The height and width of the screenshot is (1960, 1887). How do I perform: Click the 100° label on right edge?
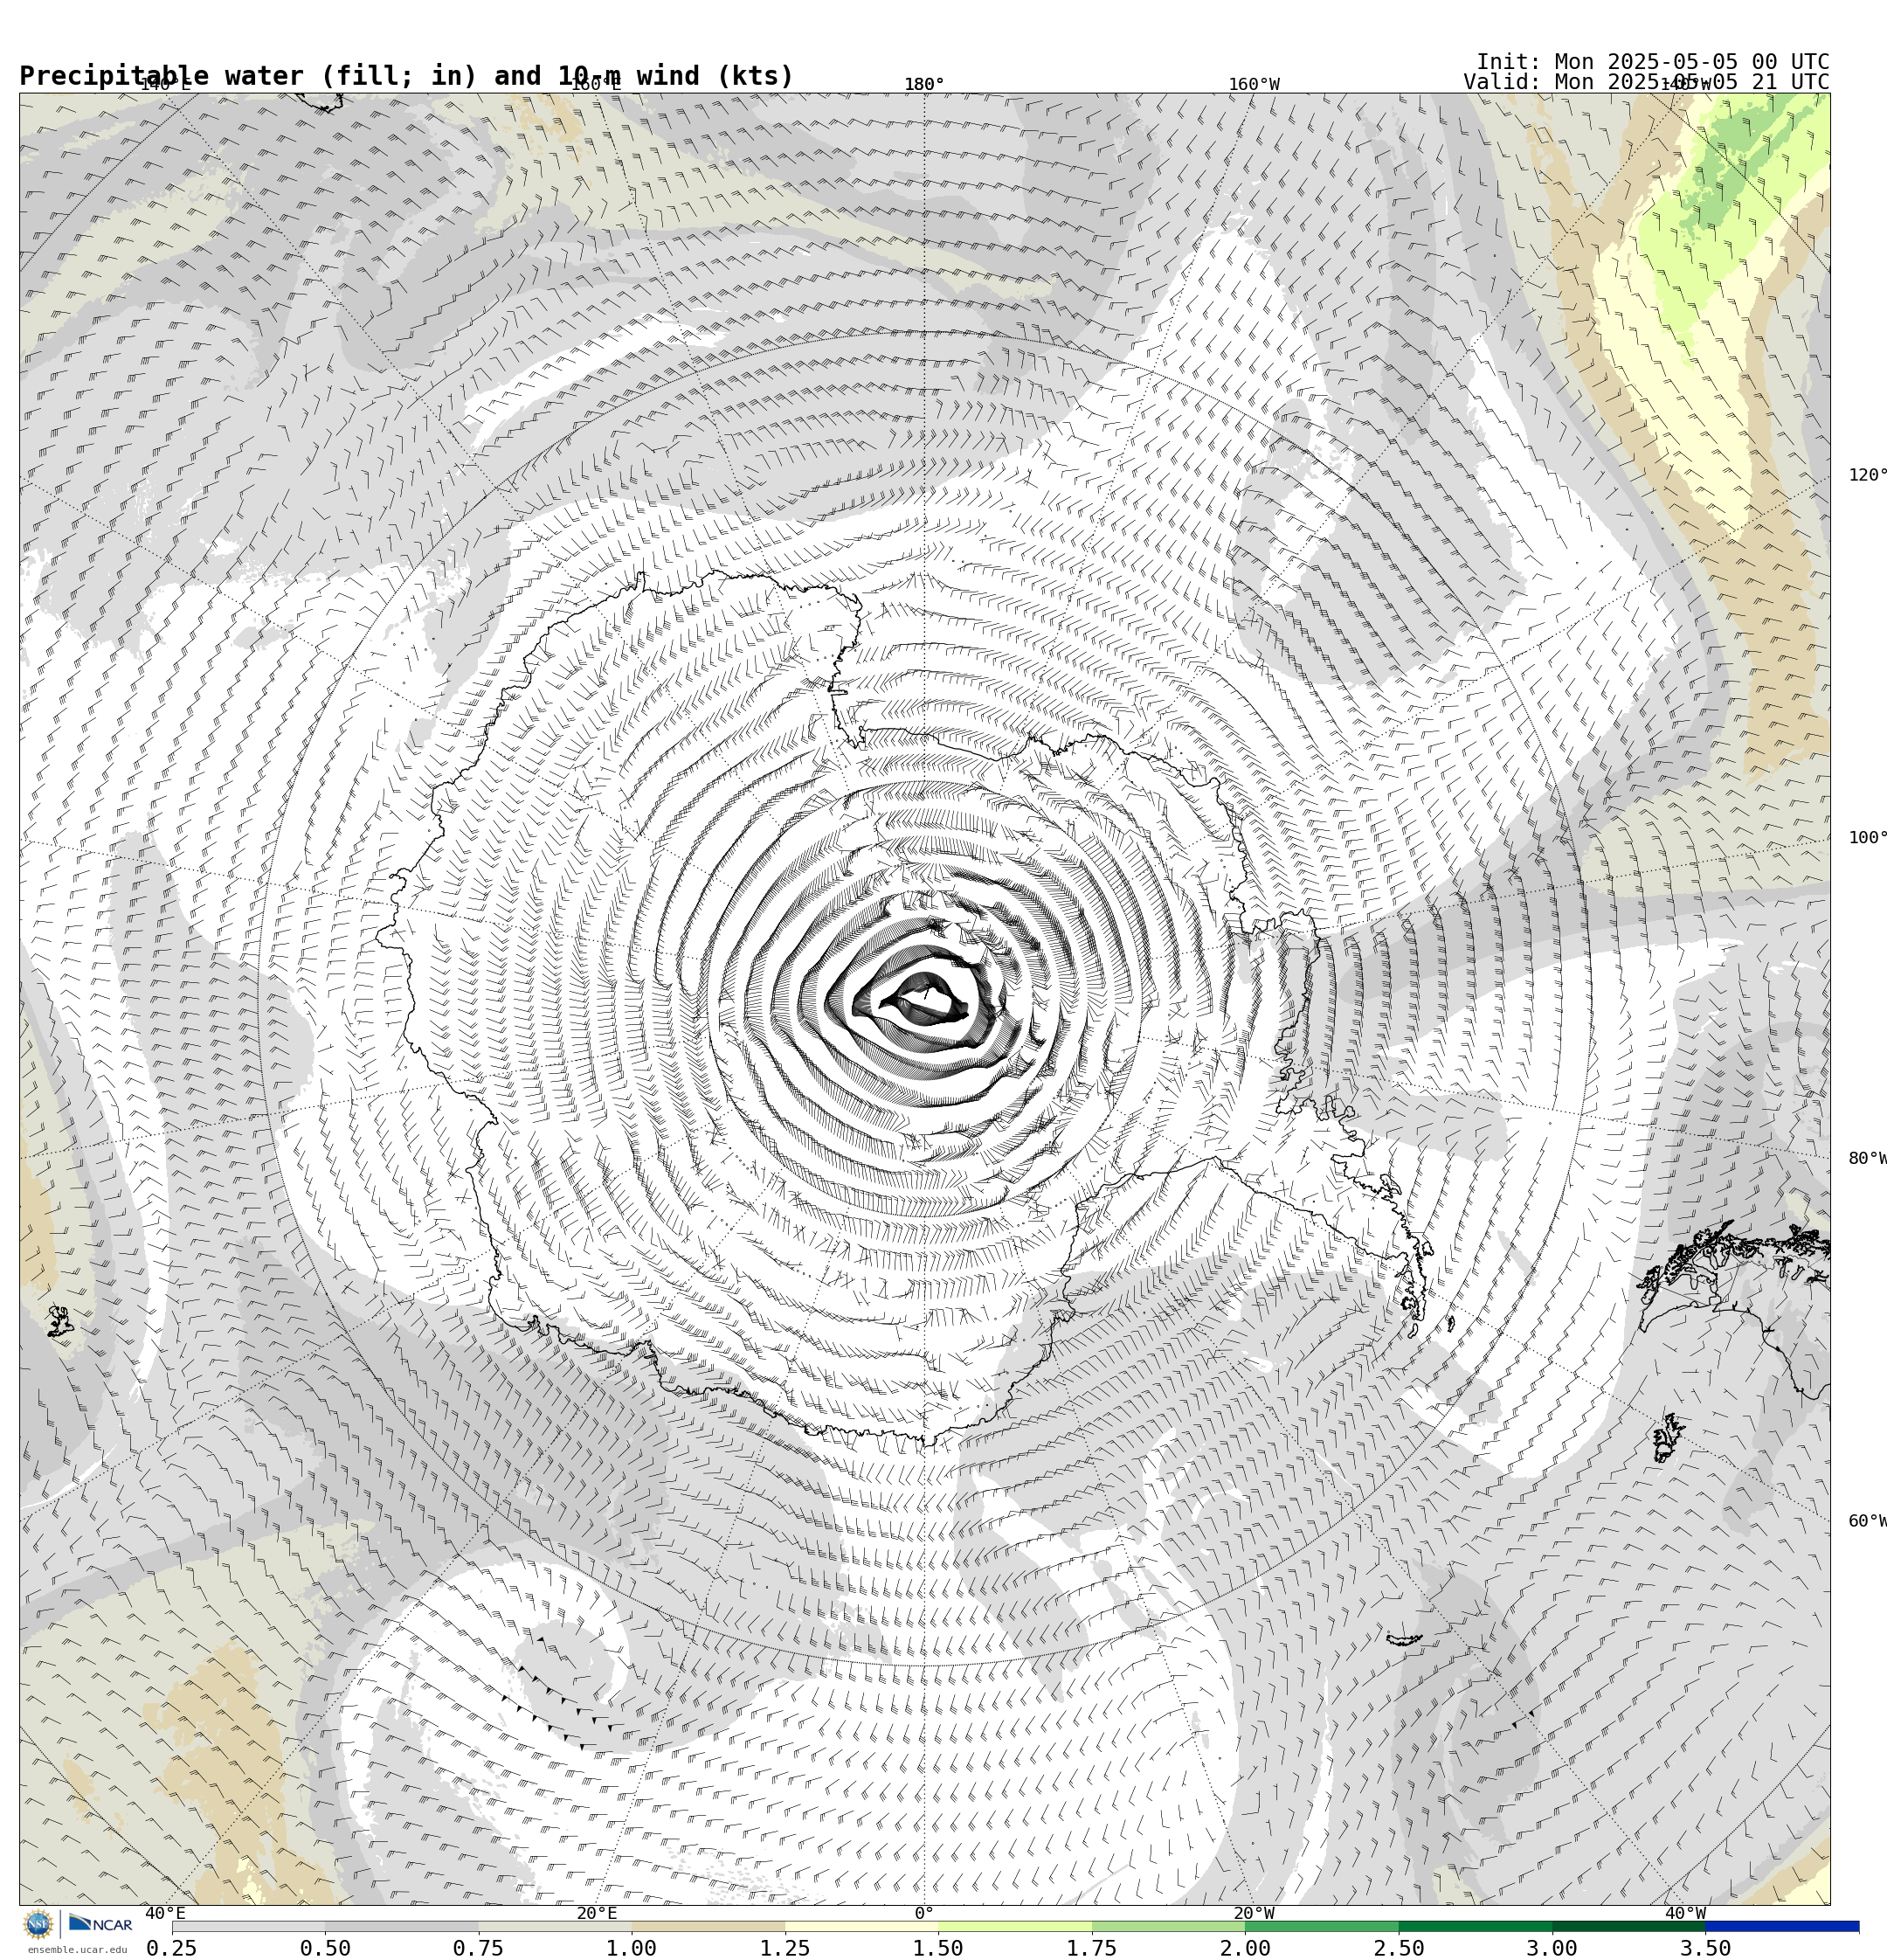point(1867,838)
